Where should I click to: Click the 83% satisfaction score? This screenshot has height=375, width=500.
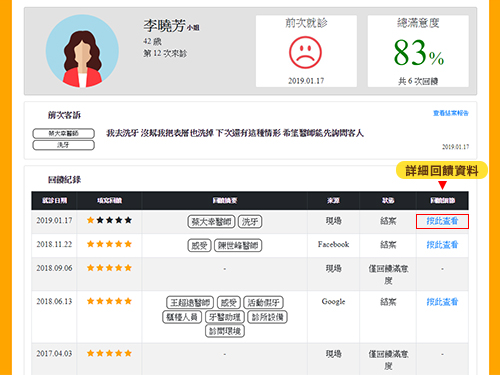pos(418,53)
